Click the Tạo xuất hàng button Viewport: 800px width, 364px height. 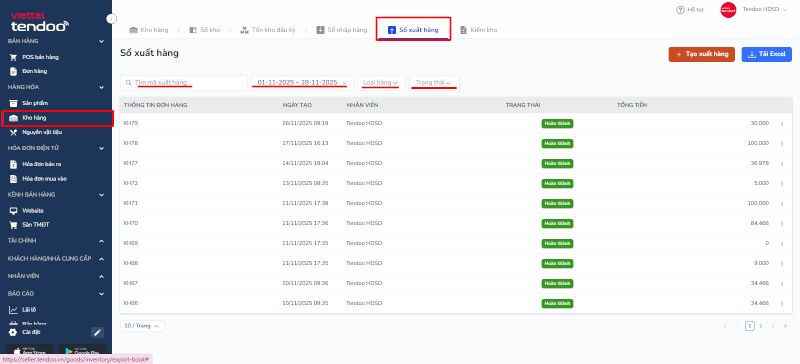(702, 54)
